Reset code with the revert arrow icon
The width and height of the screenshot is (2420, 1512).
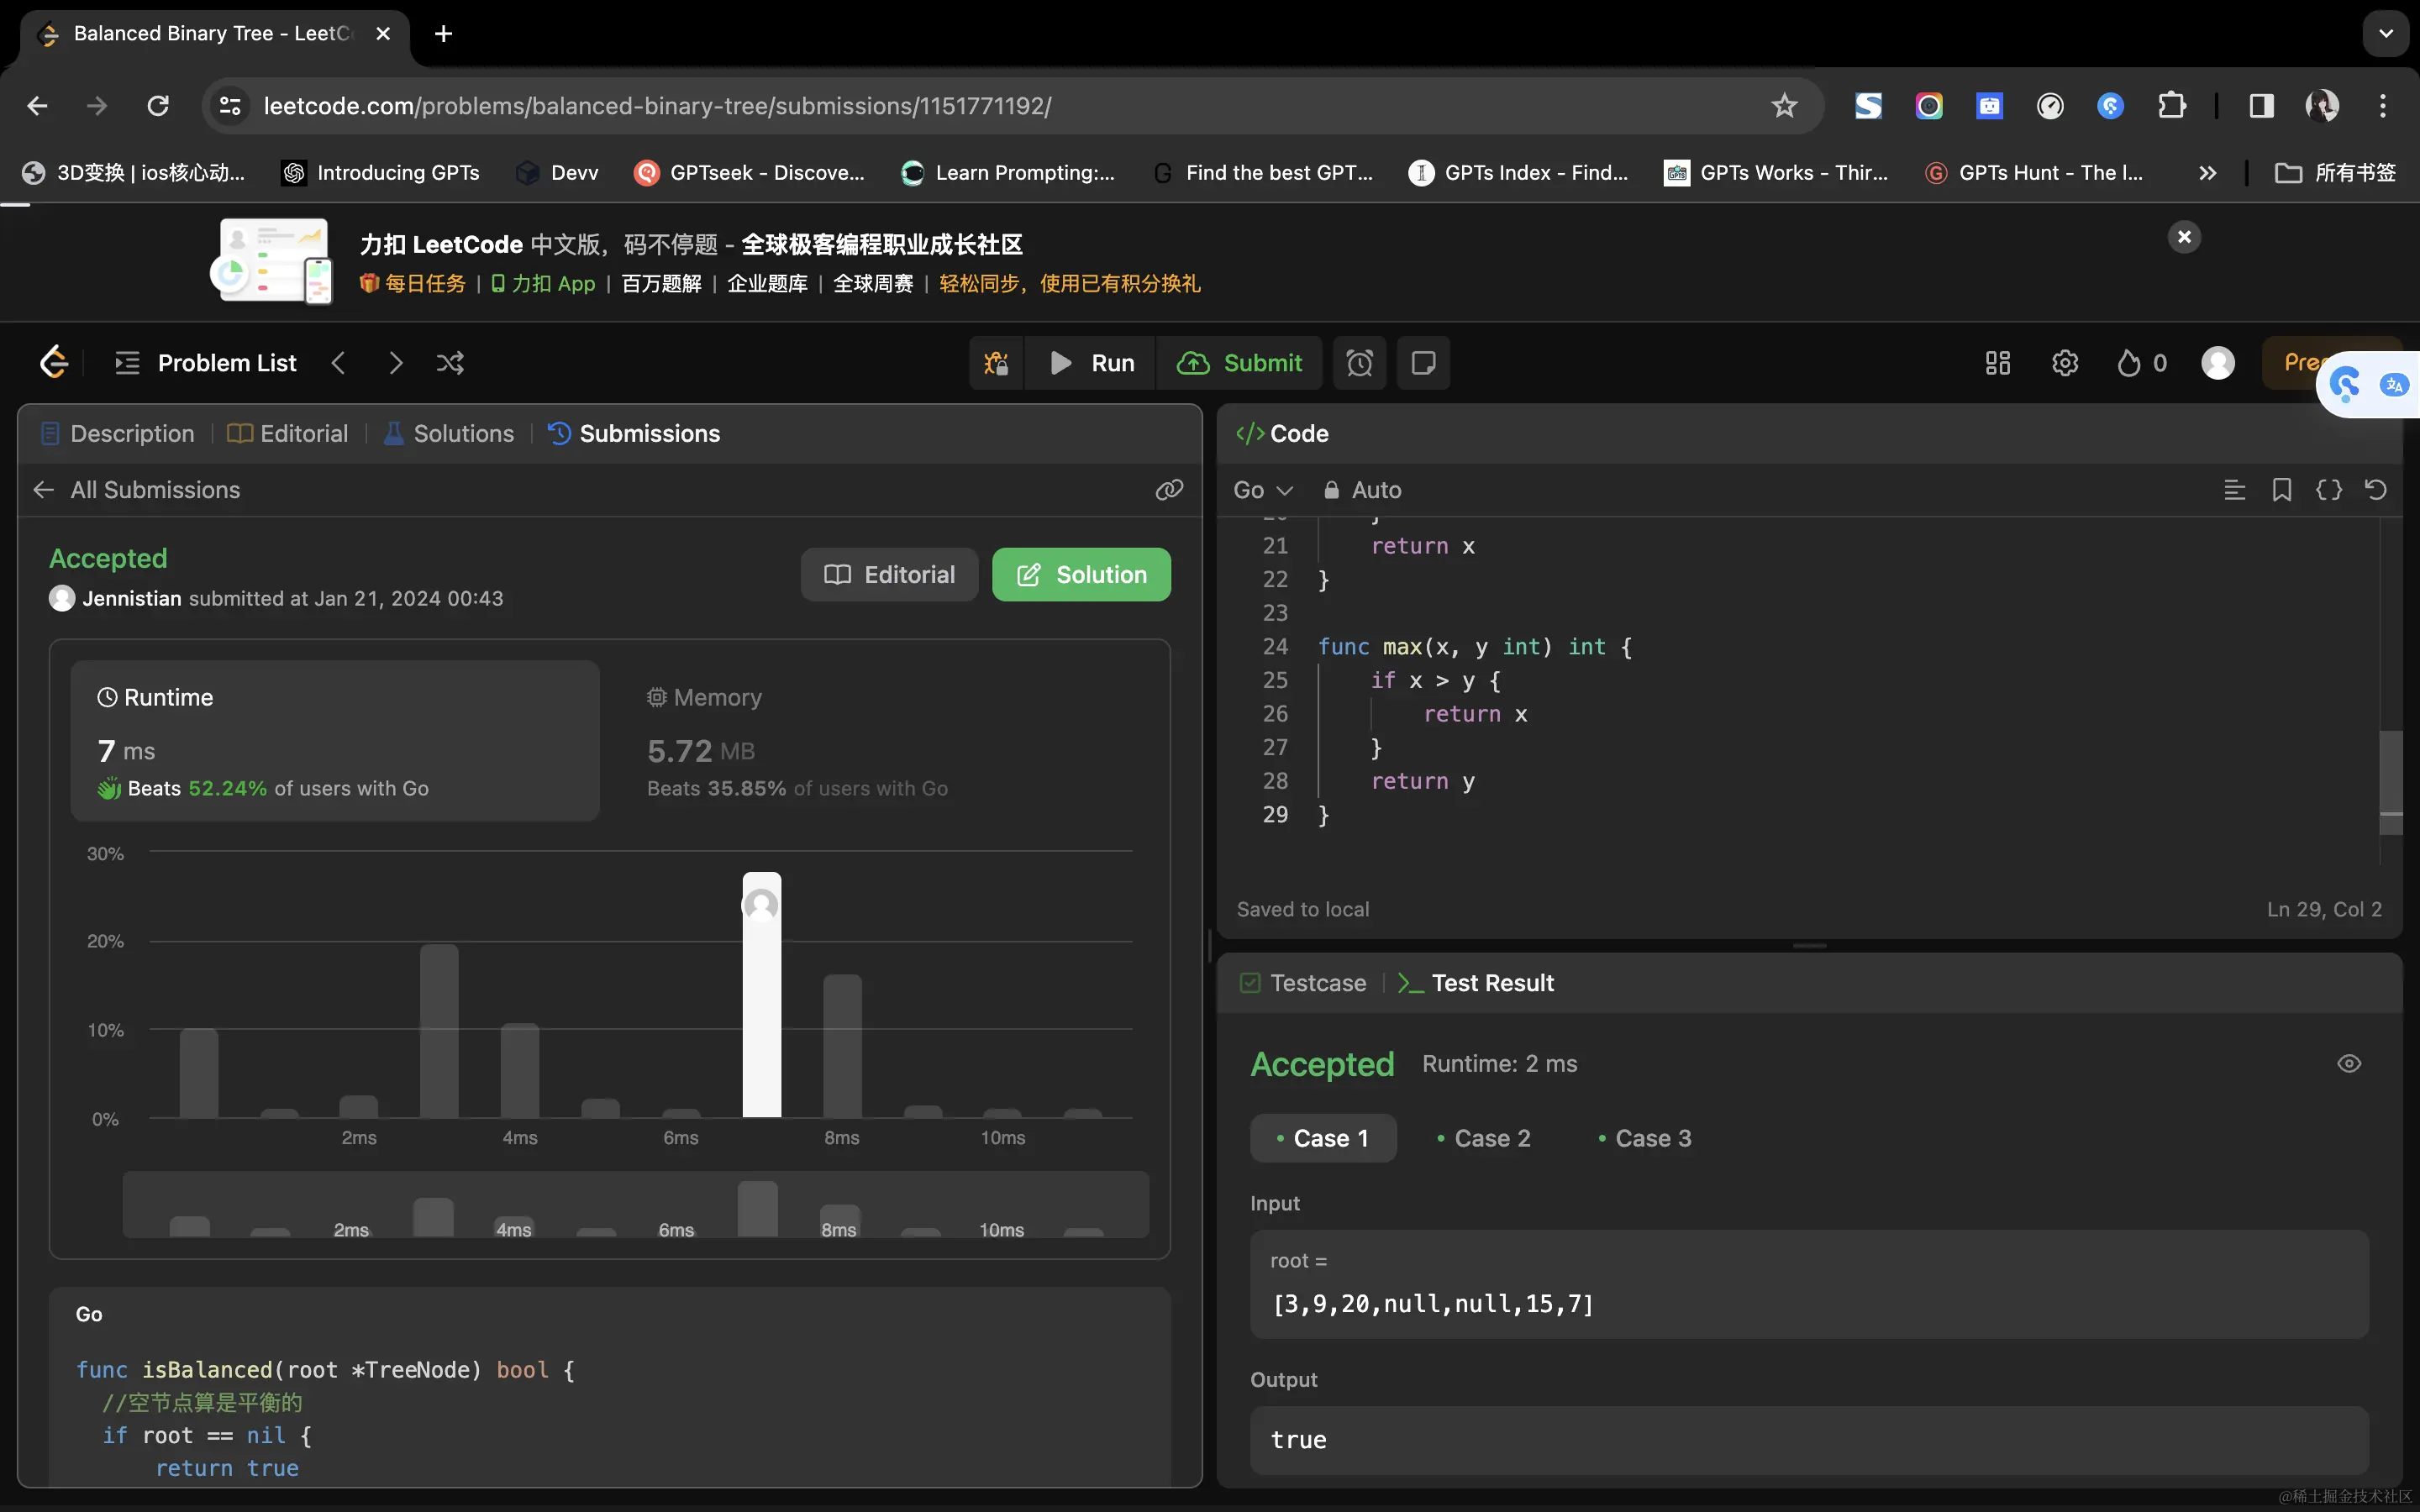coord(2376,490)
